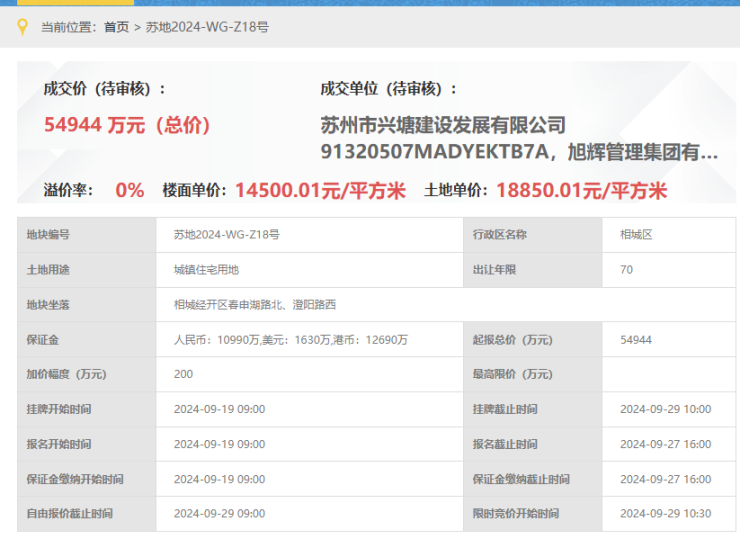Click the 200 increment value cell
This screenshot has width=740, height=539.
coord(310,374)
